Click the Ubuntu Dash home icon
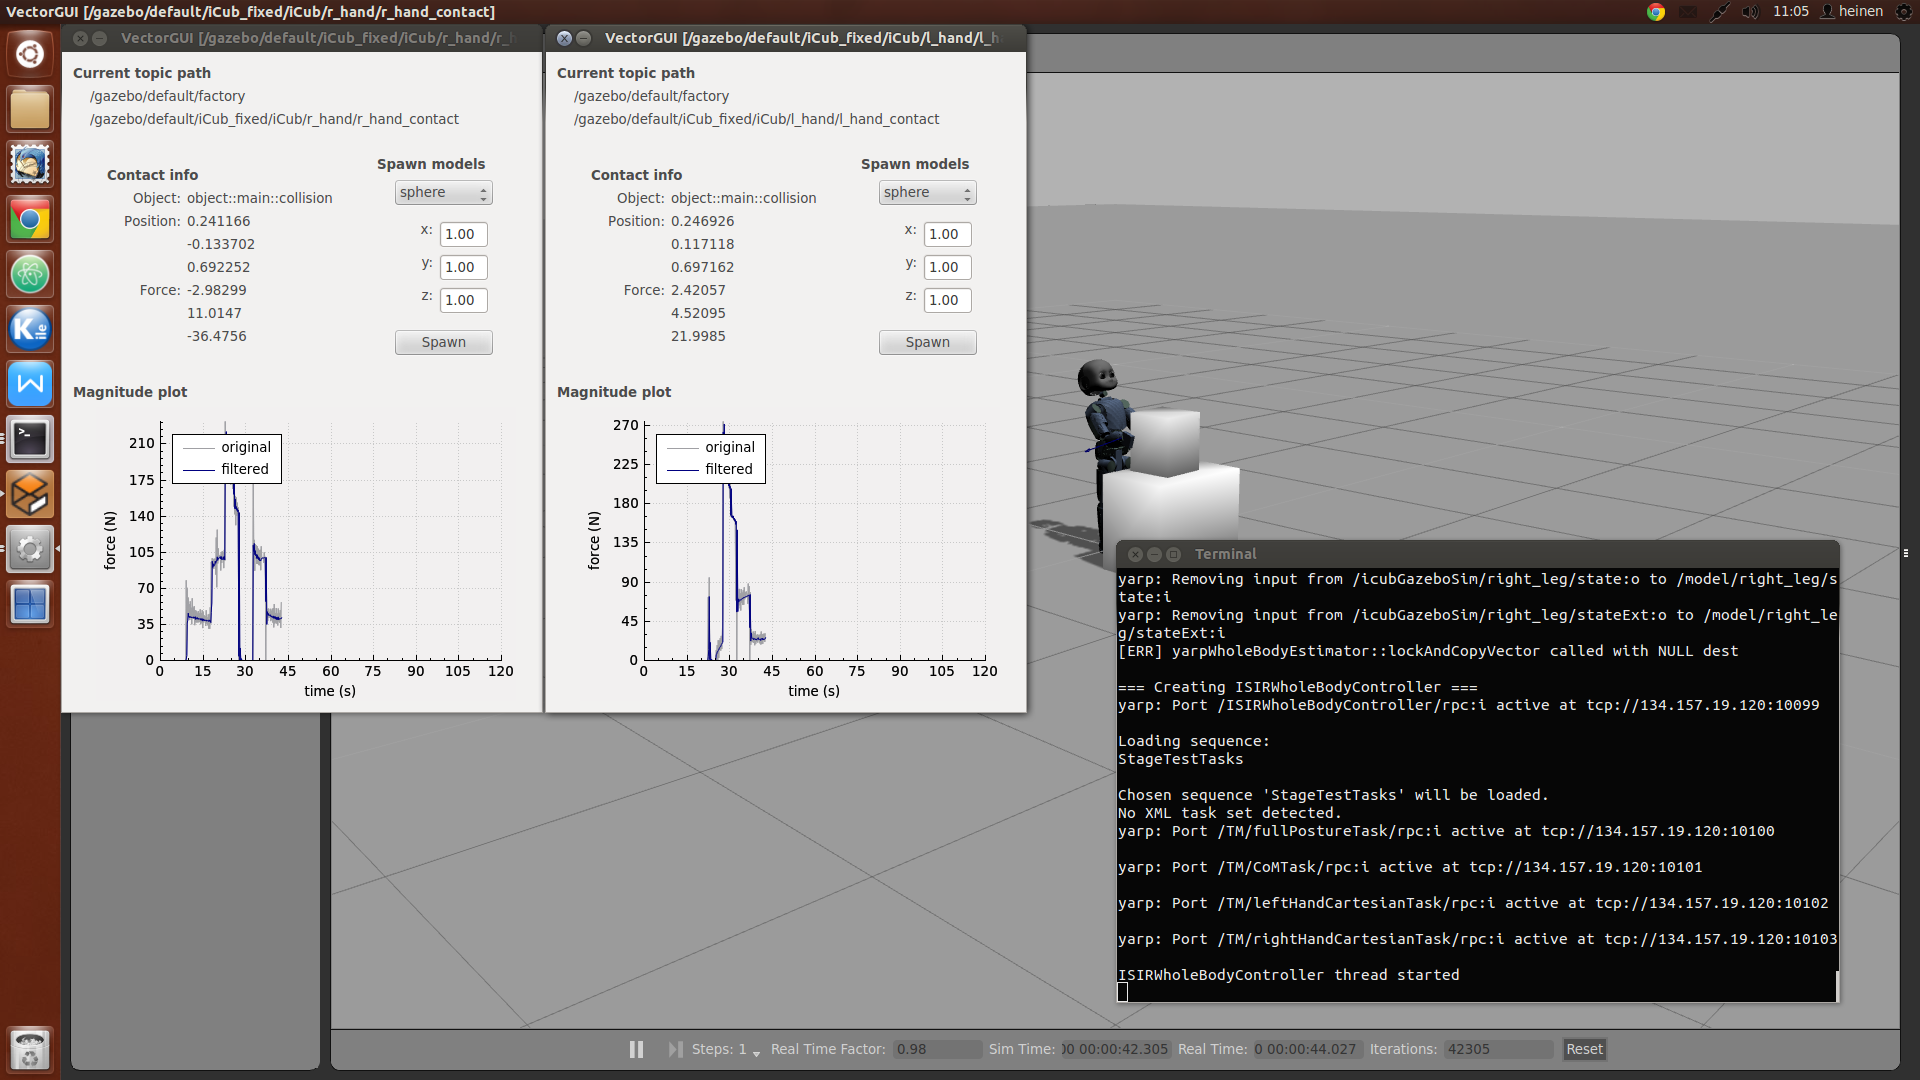Viewport: 1920px width, 1080px height. [x=29, y=53]
